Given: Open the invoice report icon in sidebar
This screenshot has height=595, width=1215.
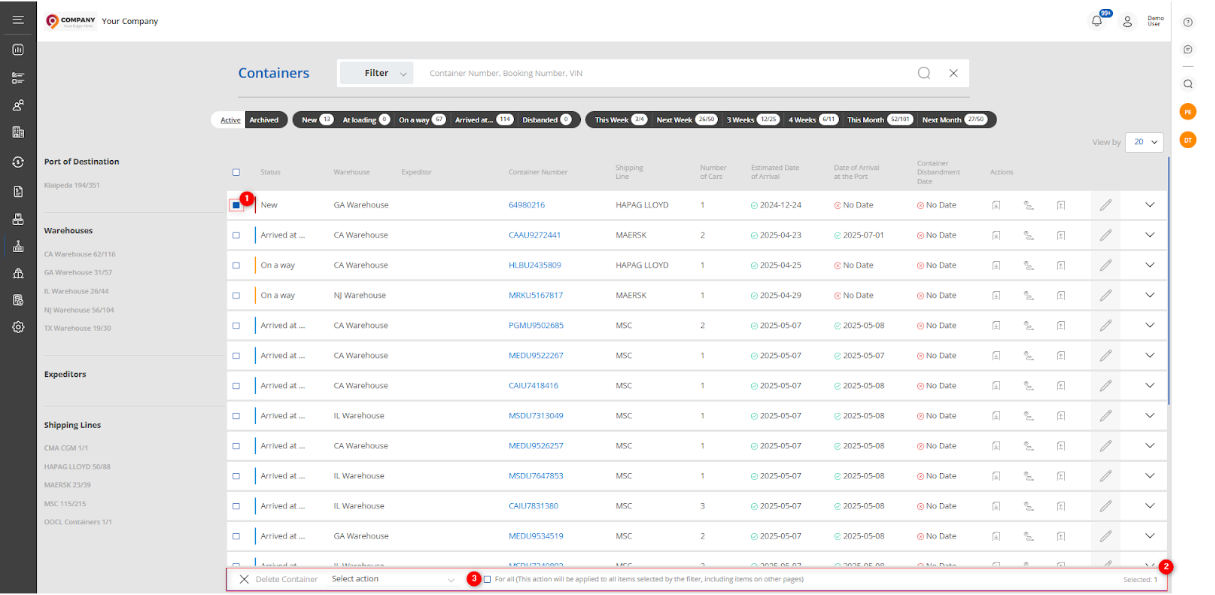Looking at the screenshot, I should pos(18,300).
